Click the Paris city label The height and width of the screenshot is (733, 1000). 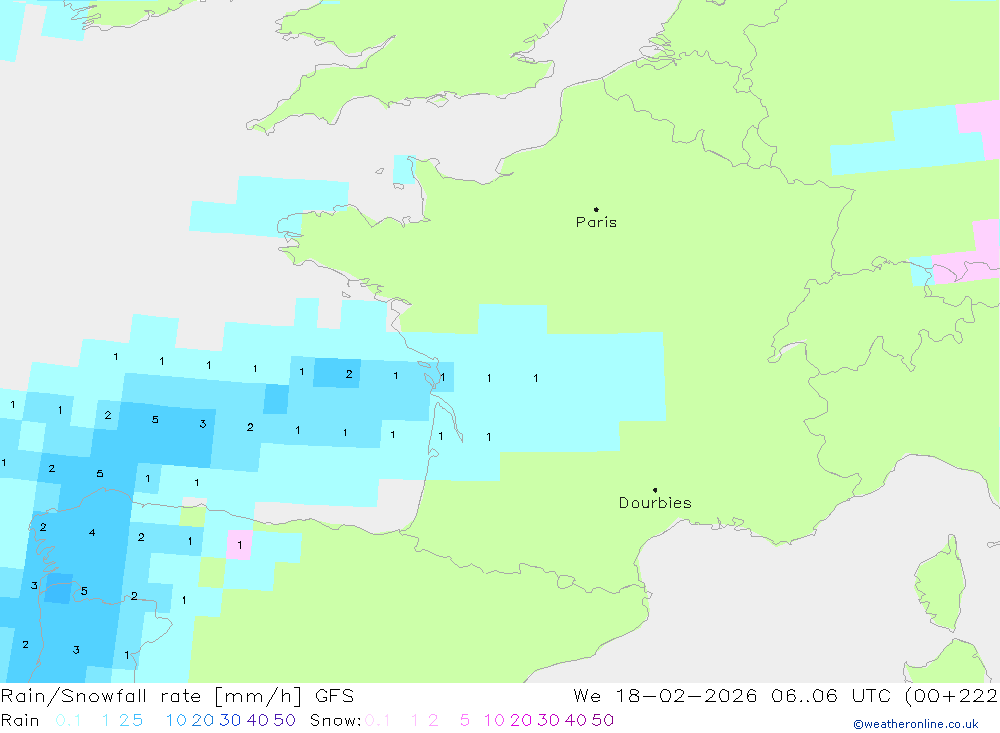(x=596, y=222)
